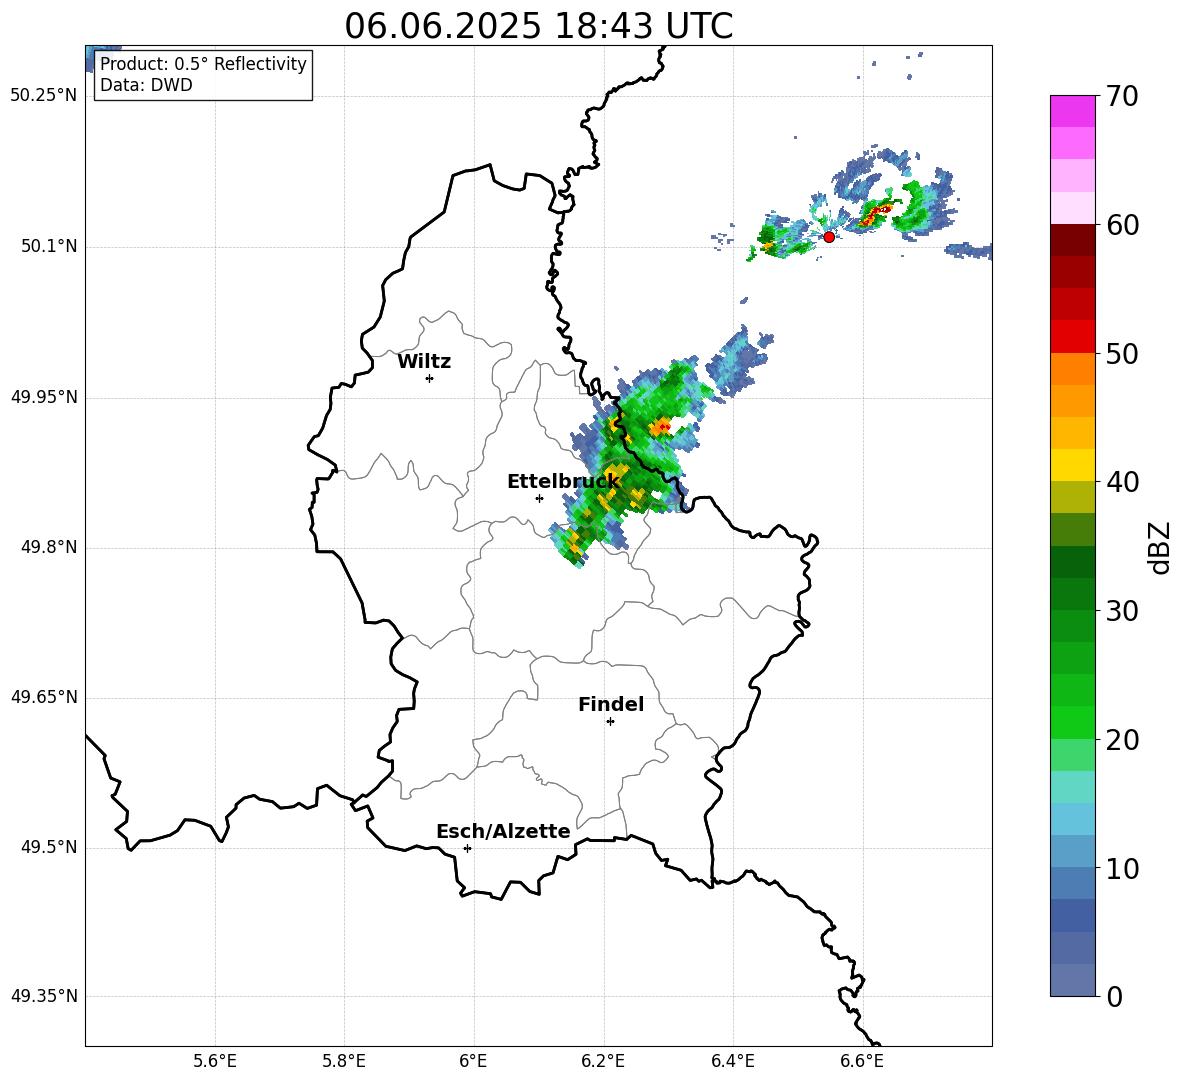Click the 'Data: DWD' text

[146, 85]
